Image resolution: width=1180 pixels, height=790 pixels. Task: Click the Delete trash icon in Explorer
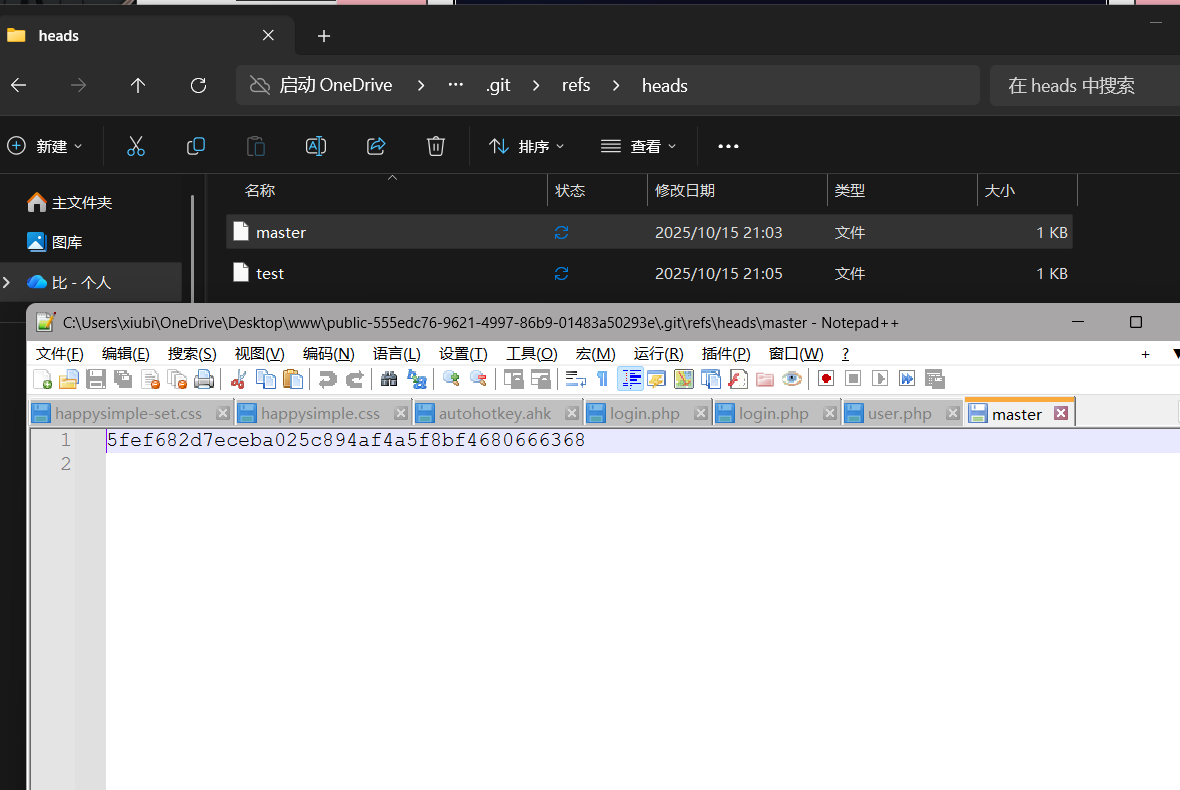point(435,146)
